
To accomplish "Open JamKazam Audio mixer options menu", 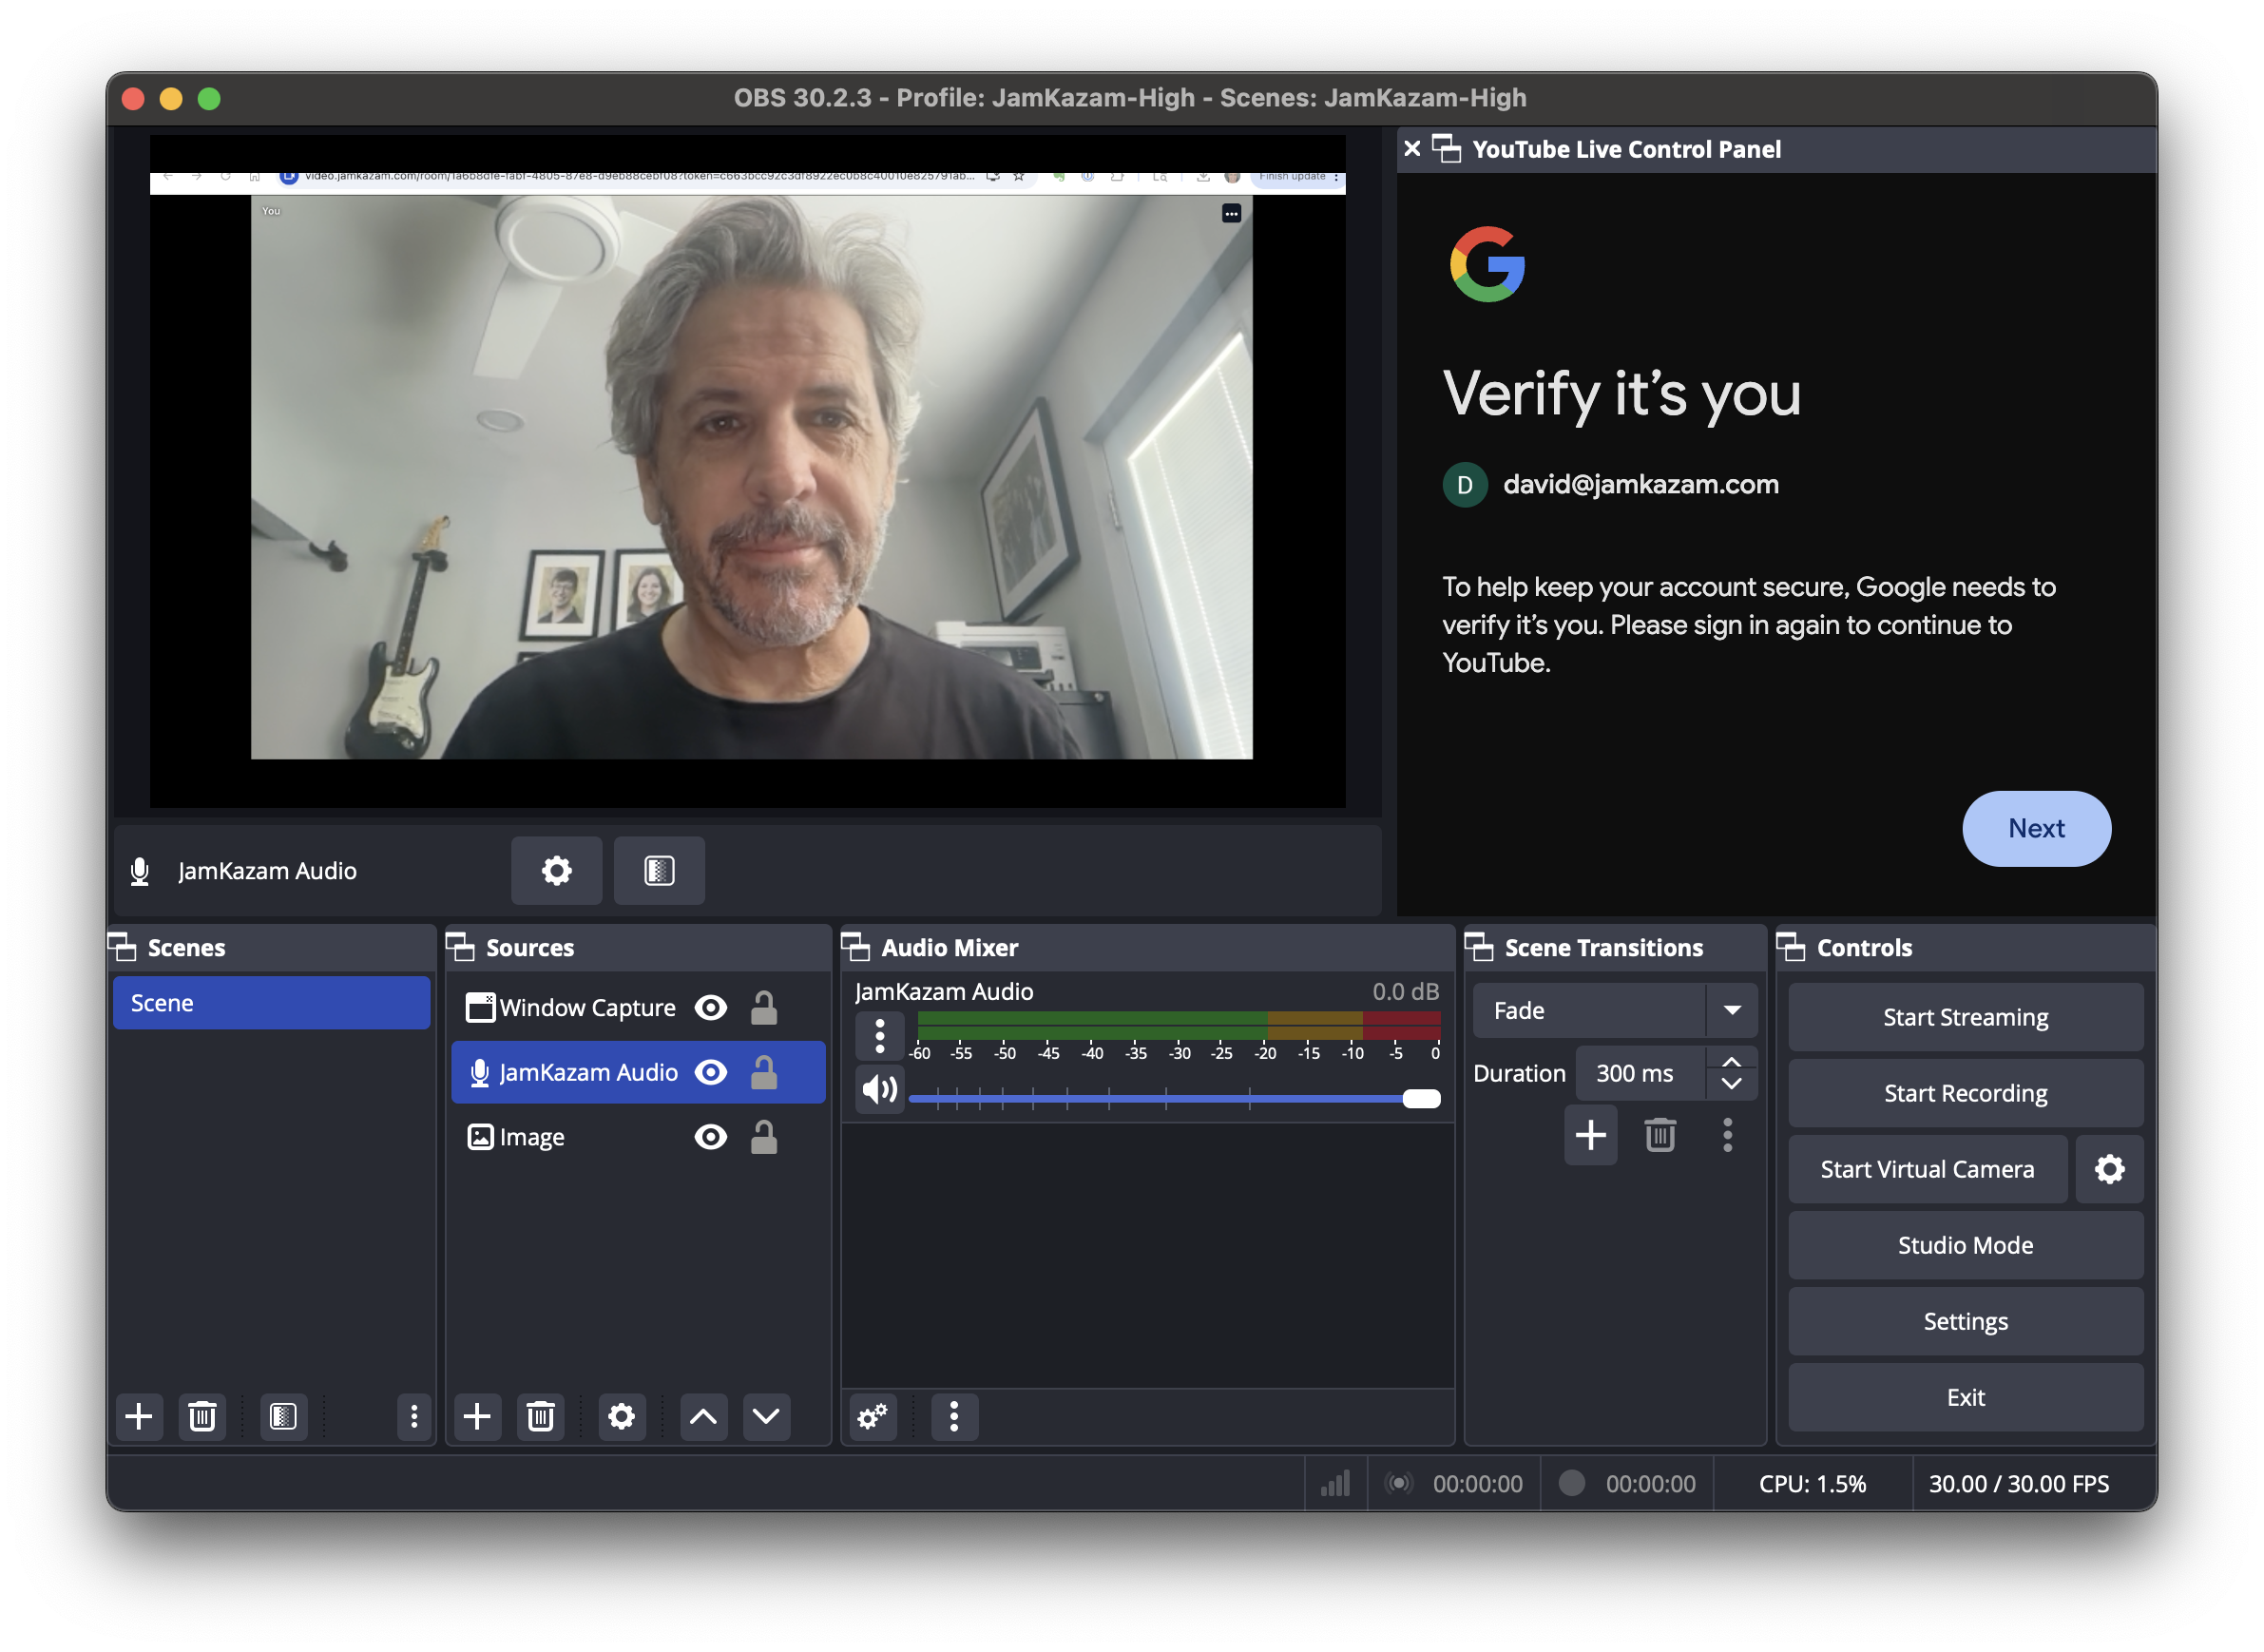I will 879,1036.
